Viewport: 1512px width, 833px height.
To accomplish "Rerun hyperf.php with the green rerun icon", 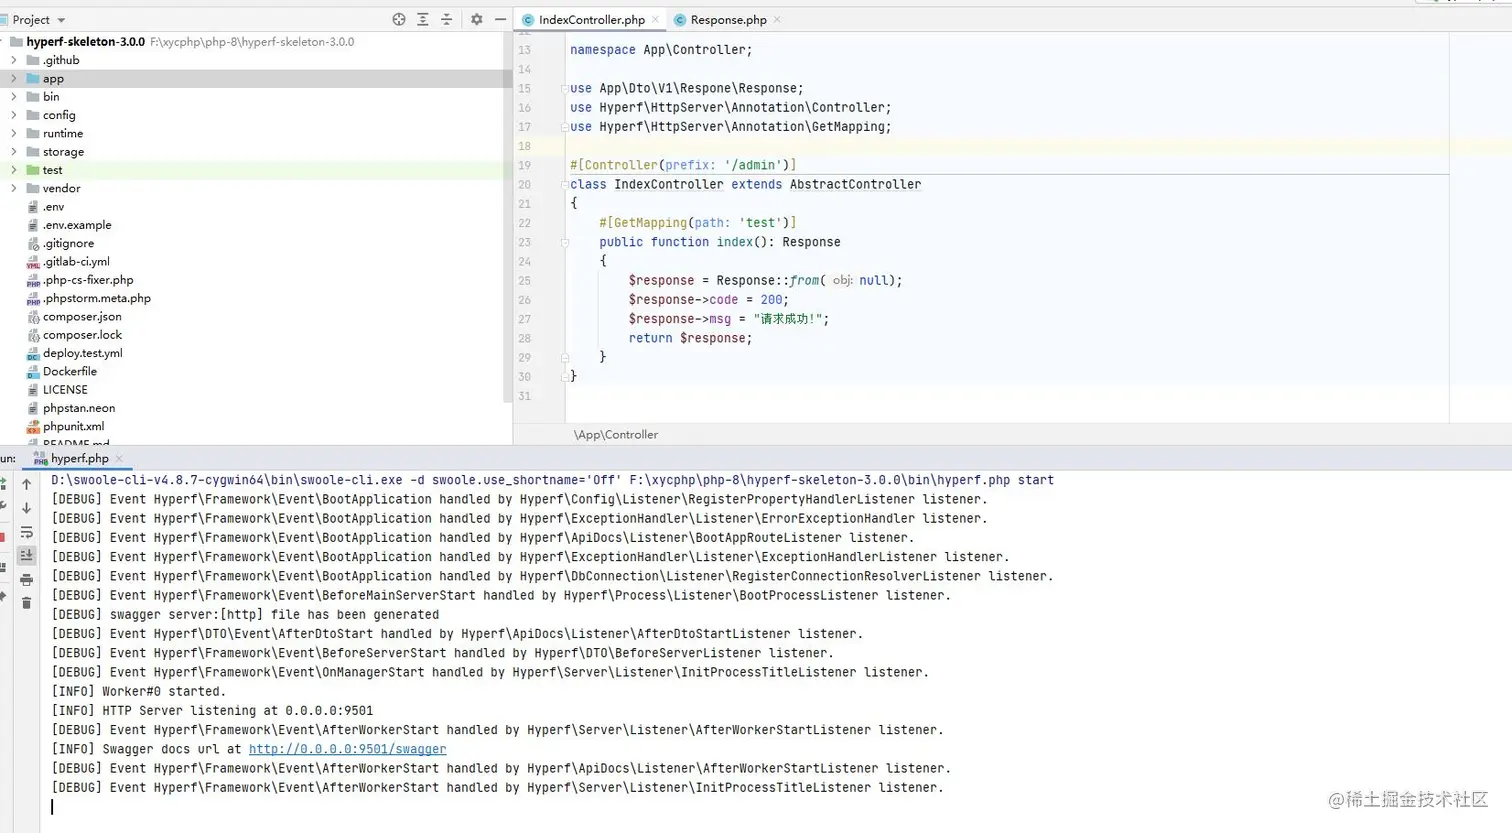I will [3, 484].
